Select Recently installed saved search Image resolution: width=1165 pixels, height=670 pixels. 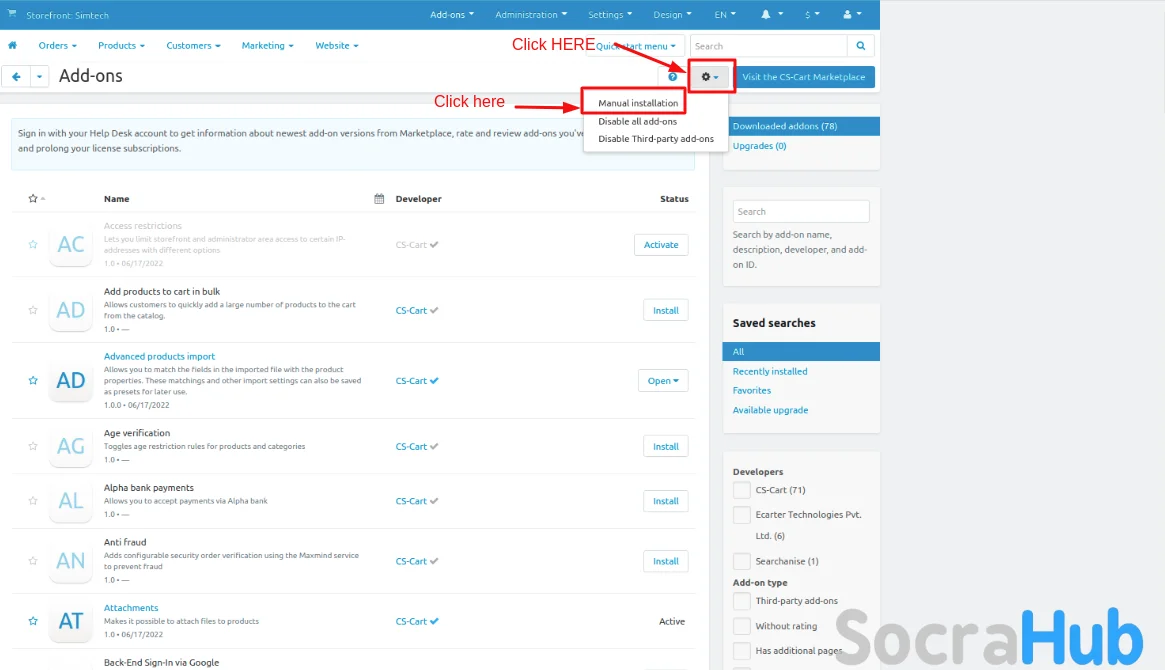[770, 371]
